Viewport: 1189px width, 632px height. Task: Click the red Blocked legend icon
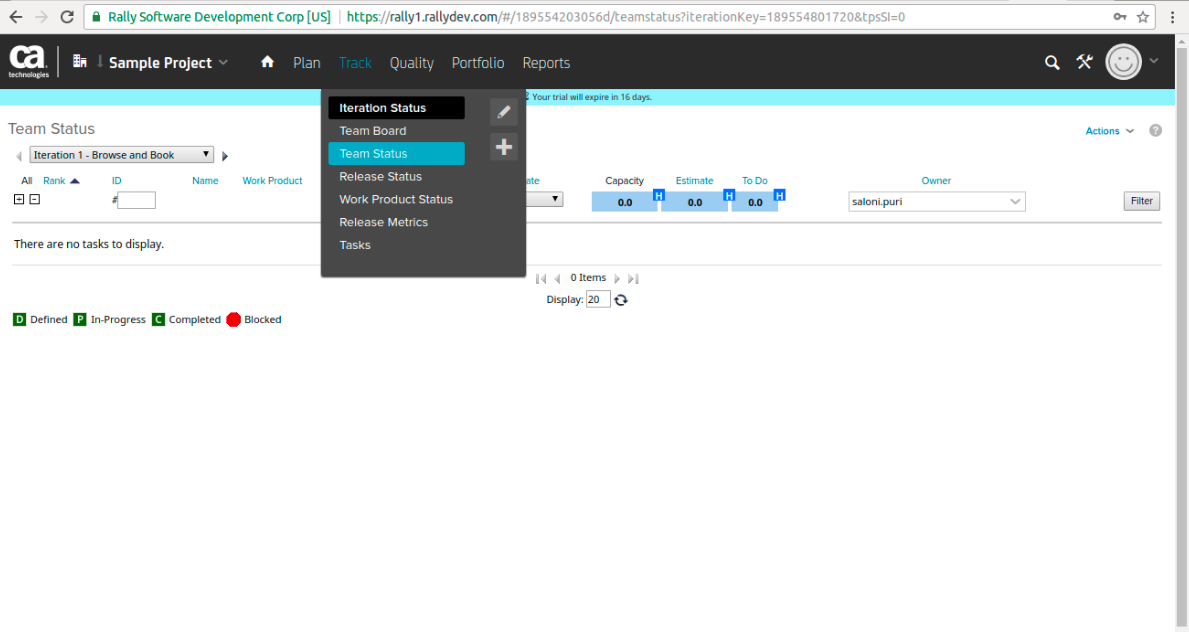pos(234,319)
